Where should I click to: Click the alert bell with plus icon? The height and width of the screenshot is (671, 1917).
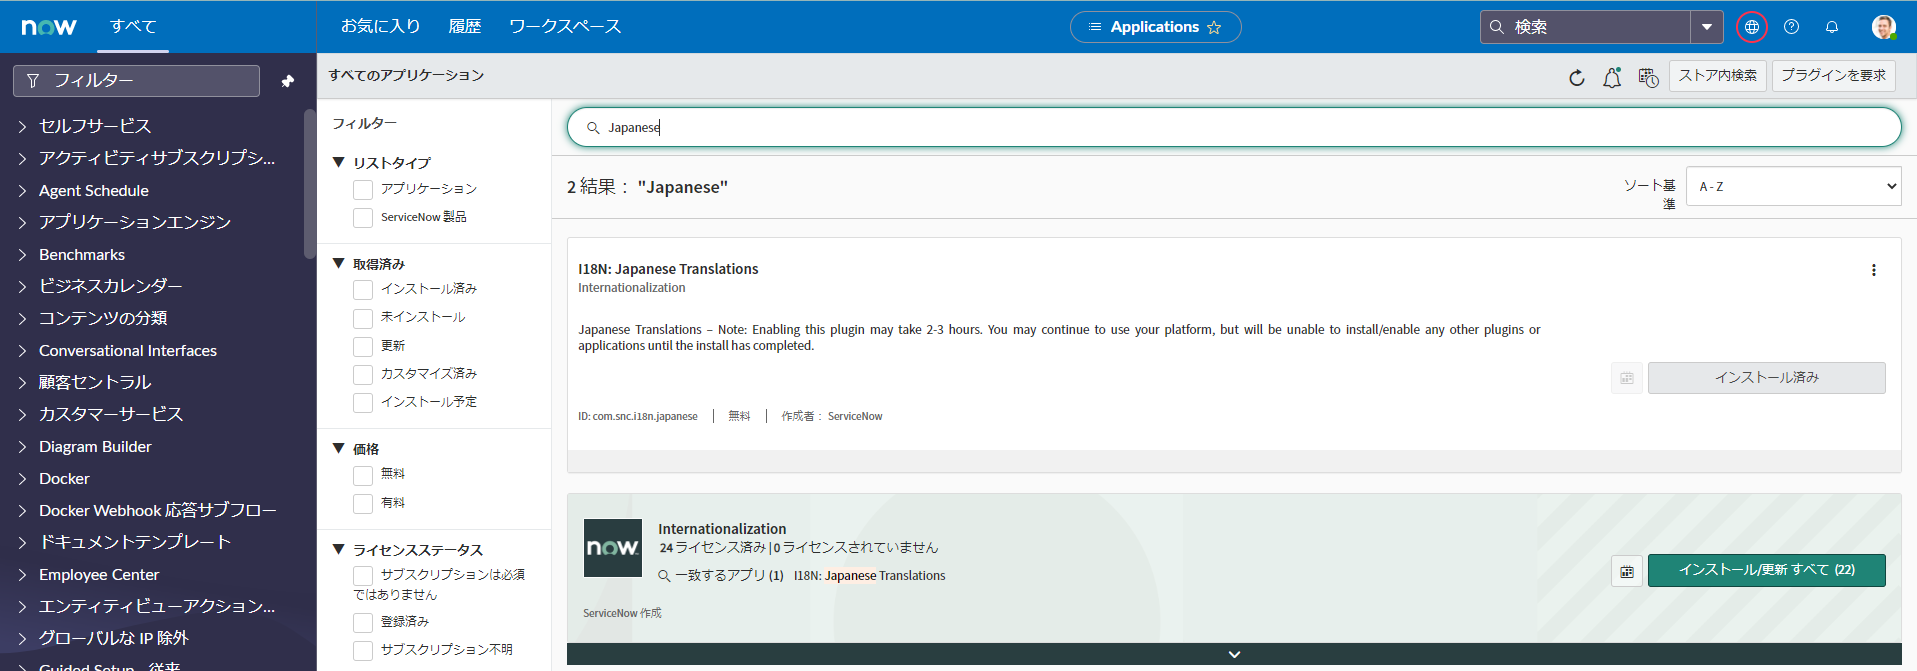pos(1612,77)
